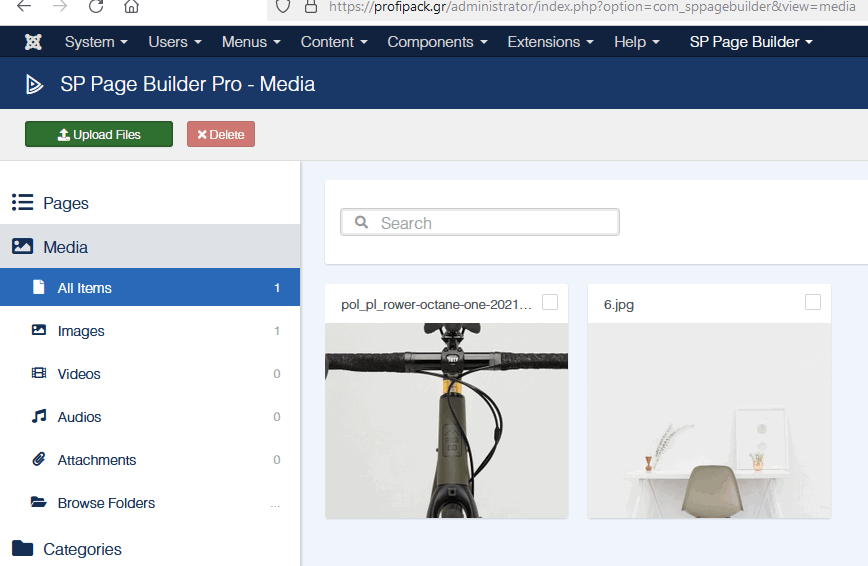
Task: Click the Images icon in sidebar
Action: coord(39,330)
